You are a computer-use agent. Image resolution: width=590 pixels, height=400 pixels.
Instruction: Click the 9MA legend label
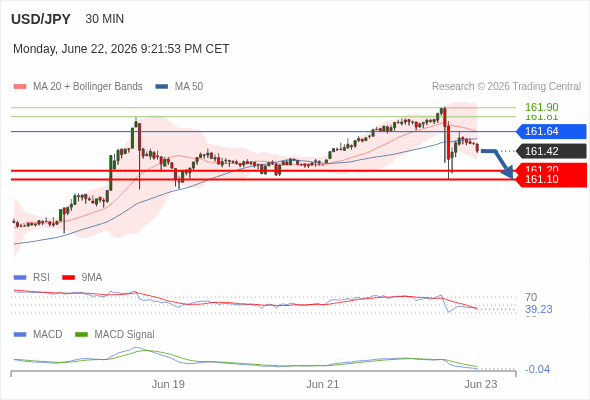coord(92,278)
